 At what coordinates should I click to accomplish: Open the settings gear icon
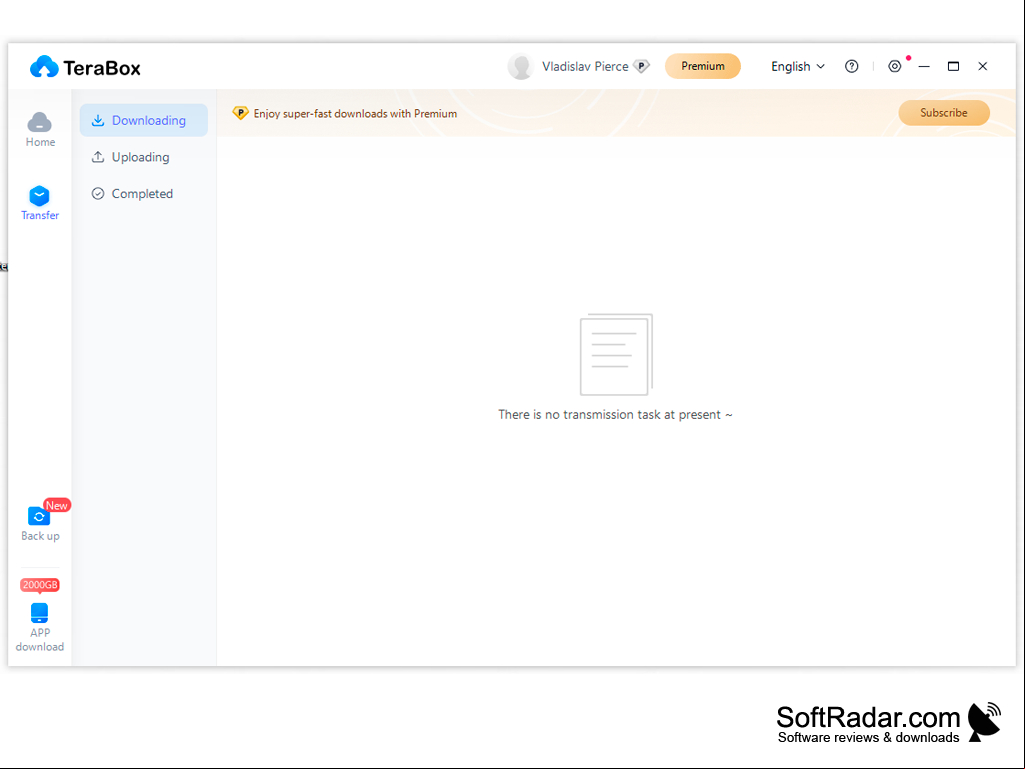894,66
